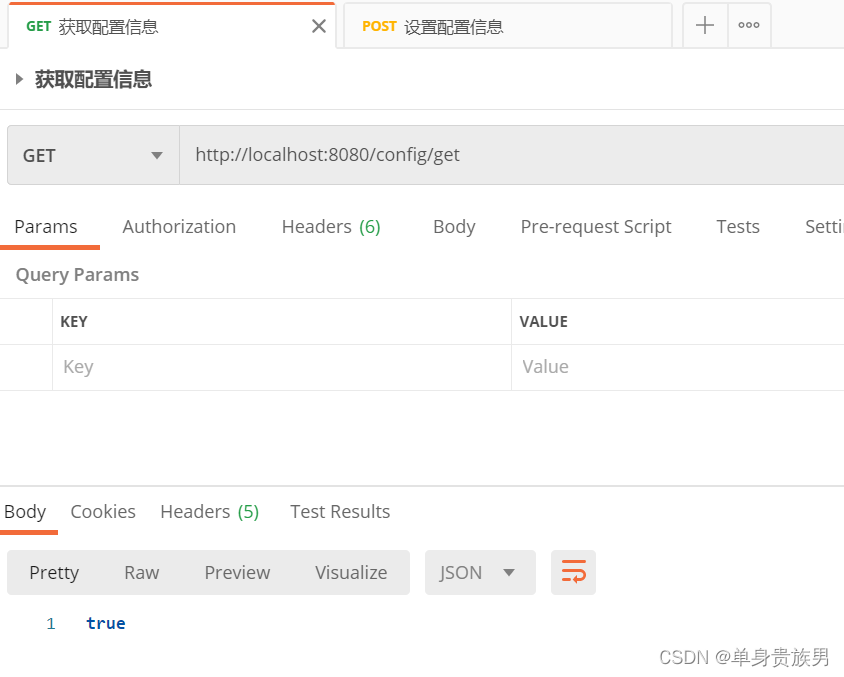Screen dimensions: 844x677
Task: Open a new request tab with plus icon
Action: (705, 25)
